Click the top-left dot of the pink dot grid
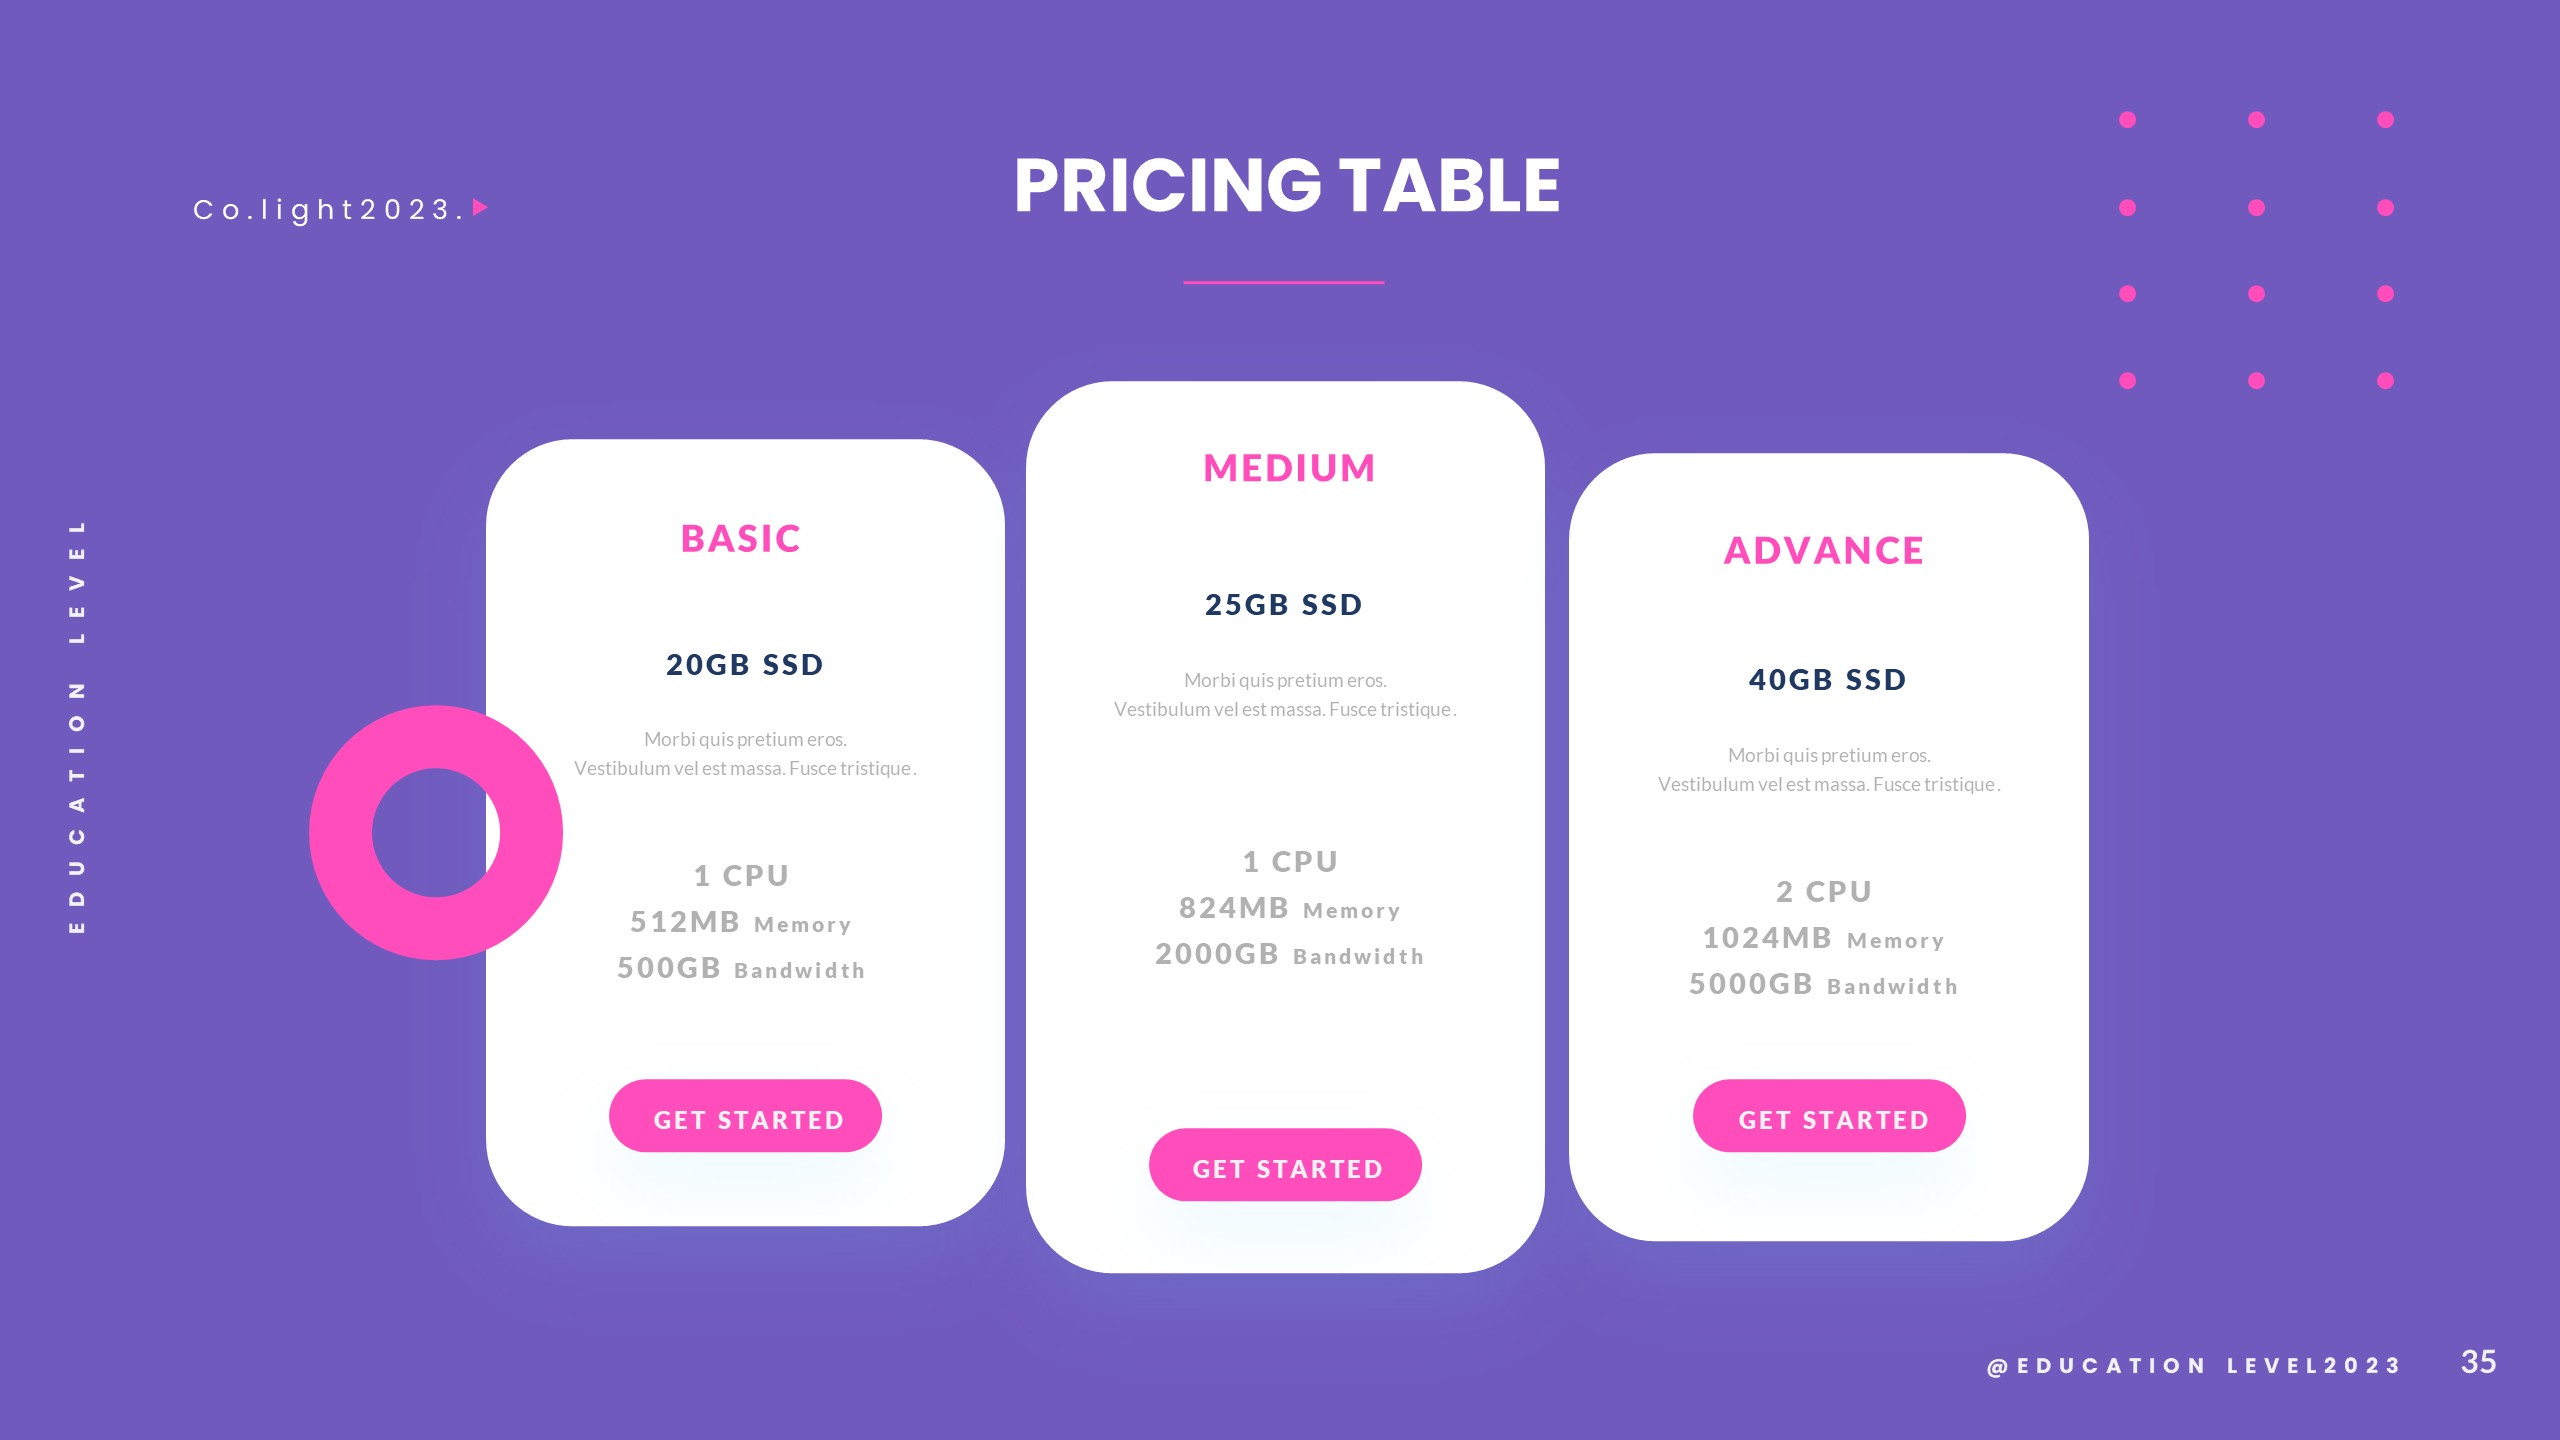Image resolution: width=2560 pixels, height=1440 pixels. (2127, 120)
